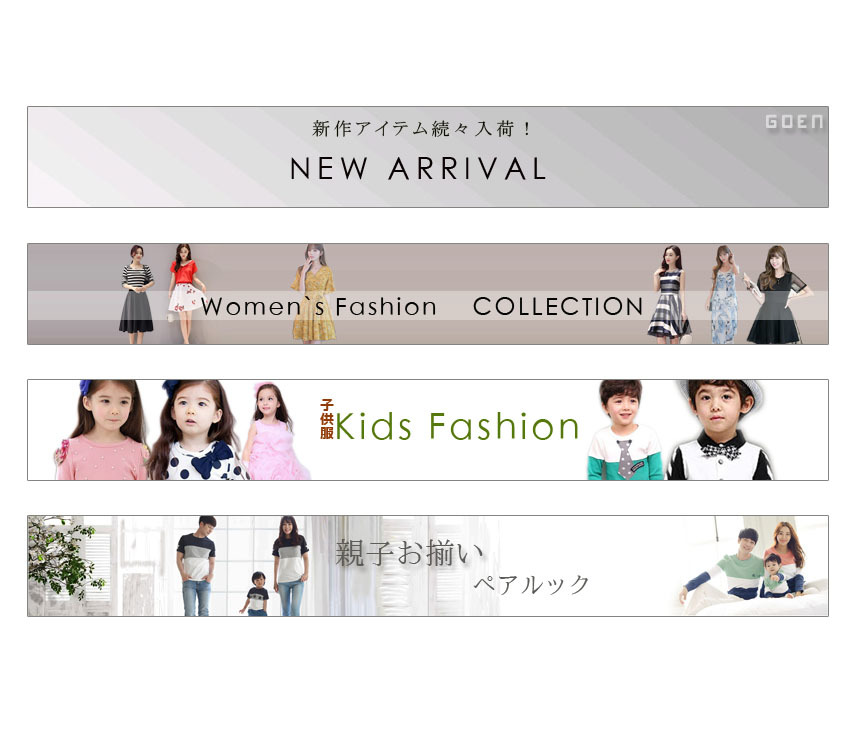Click the navy striped dress model
This screenshot has width=850, height=734.
[670, 295]
